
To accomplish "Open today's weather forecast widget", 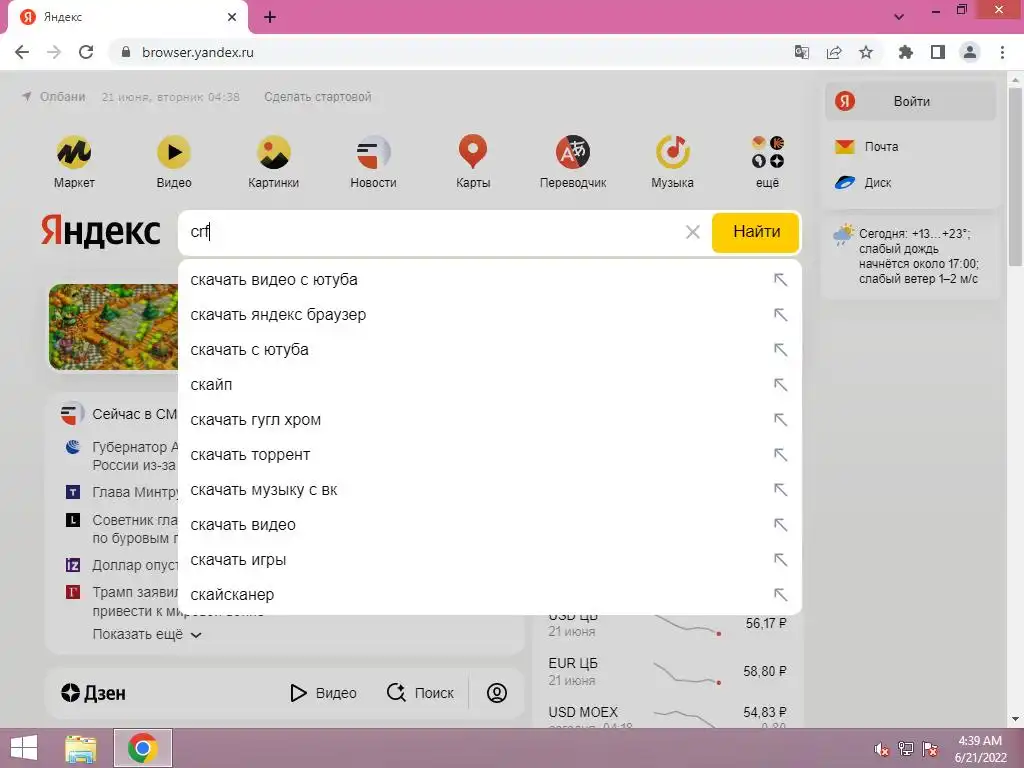I will (909, 256).
